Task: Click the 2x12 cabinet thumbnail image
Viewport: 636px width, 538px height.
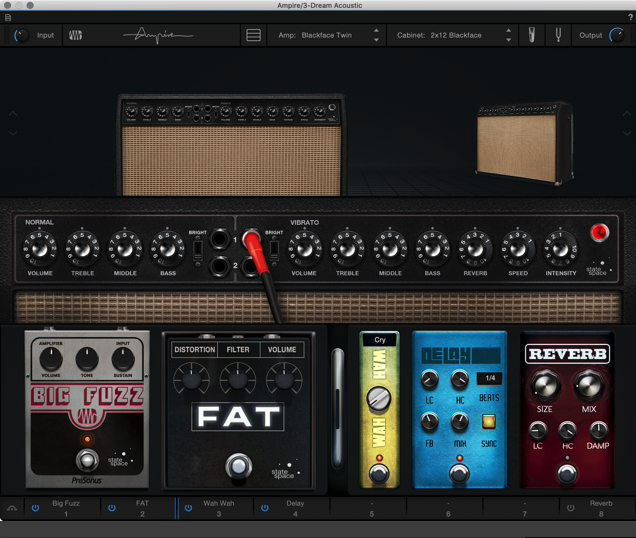Action: 524,143
